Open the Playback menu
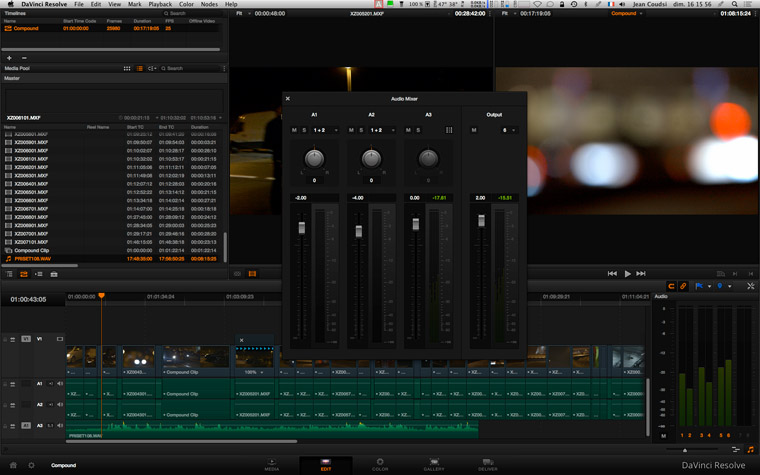 (160, 4)
